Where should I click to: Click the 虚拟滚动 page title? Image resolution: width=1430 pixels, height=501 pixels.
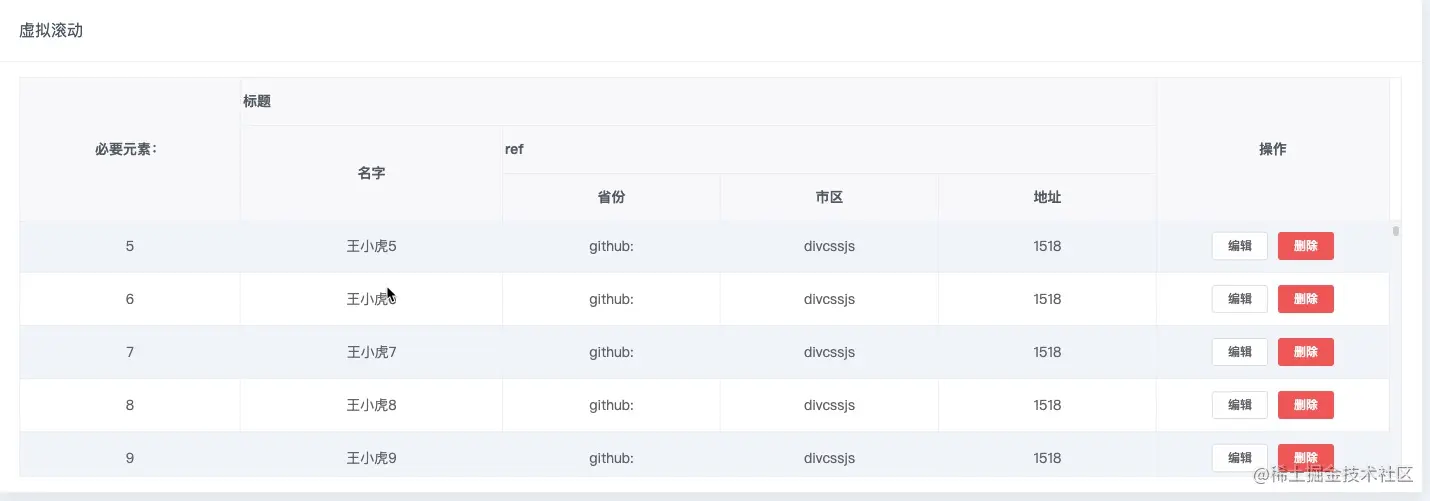coord(51,31)
